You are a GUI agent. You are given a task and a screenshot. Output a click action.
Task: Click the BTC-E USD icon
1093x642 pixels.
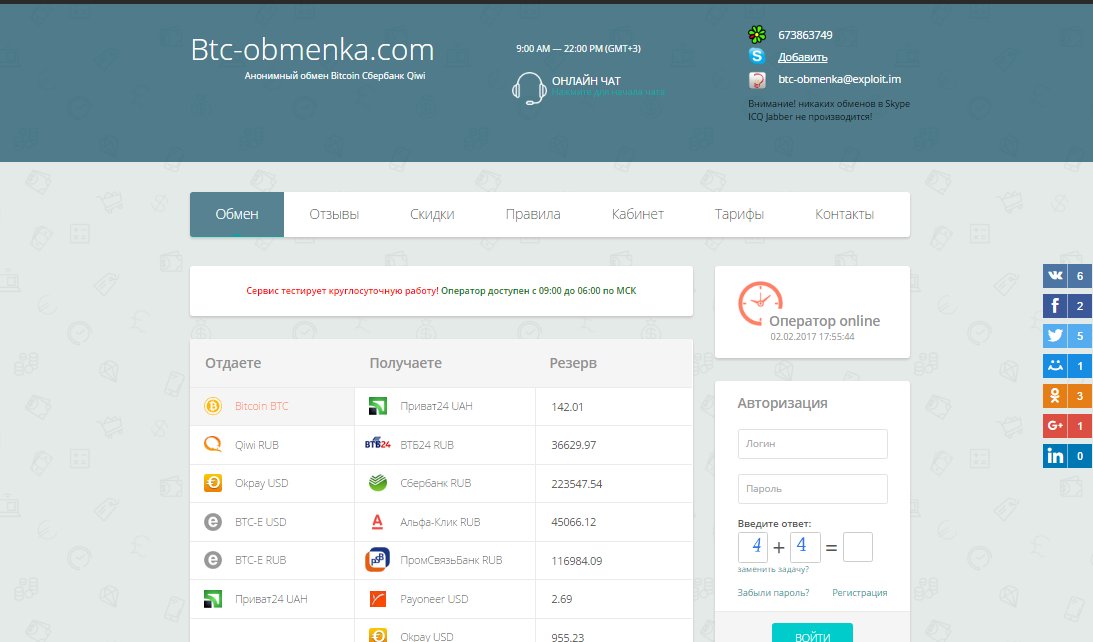coord(213,521)
